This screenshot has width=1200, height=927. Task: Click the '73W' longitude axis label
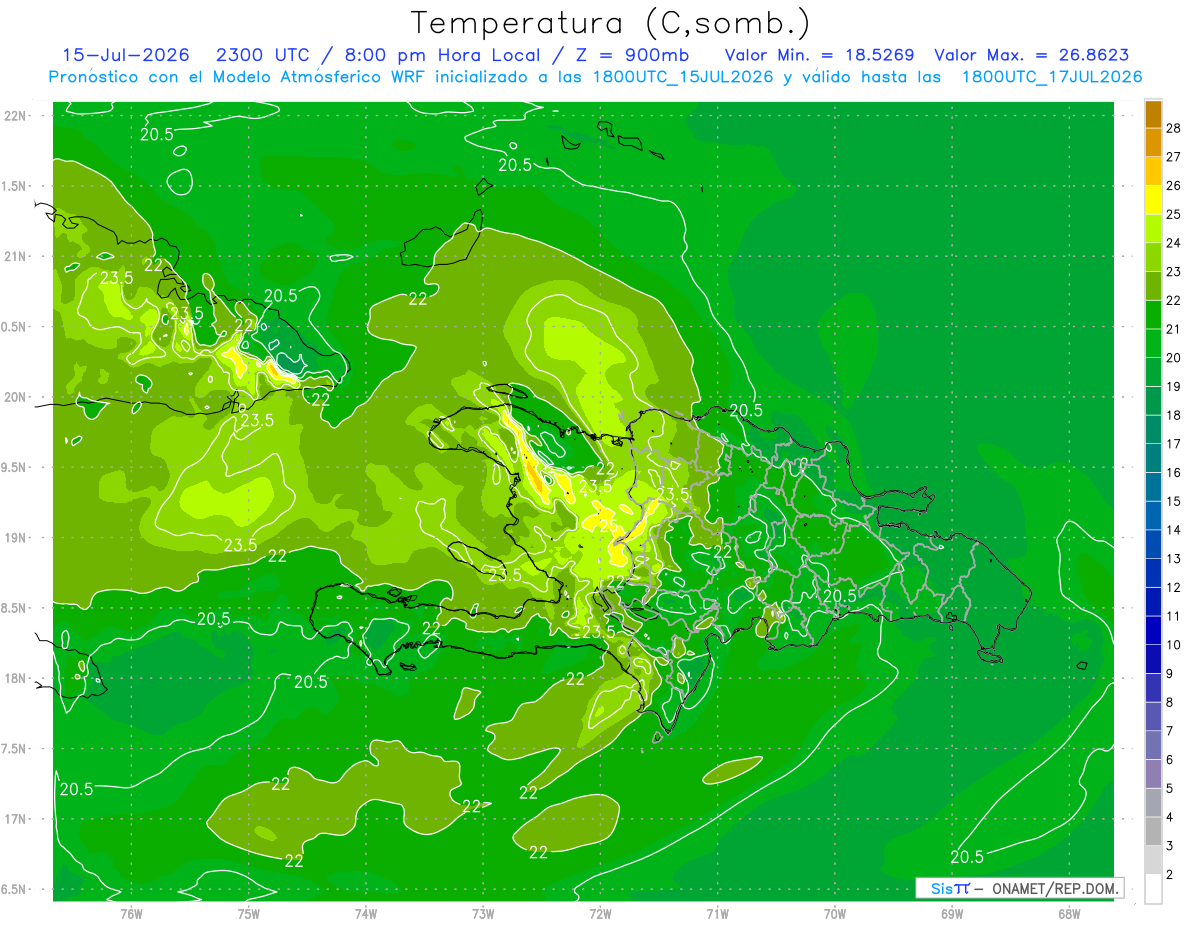coord(483,913)
